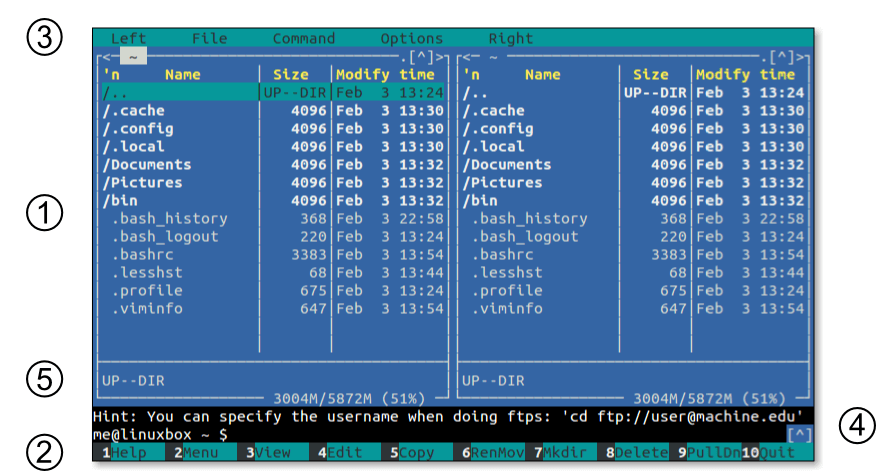The width and height of the screenshot is (882, 474).
Task: Select /.config directory in left panel
Action: click(x=273, y=128)
